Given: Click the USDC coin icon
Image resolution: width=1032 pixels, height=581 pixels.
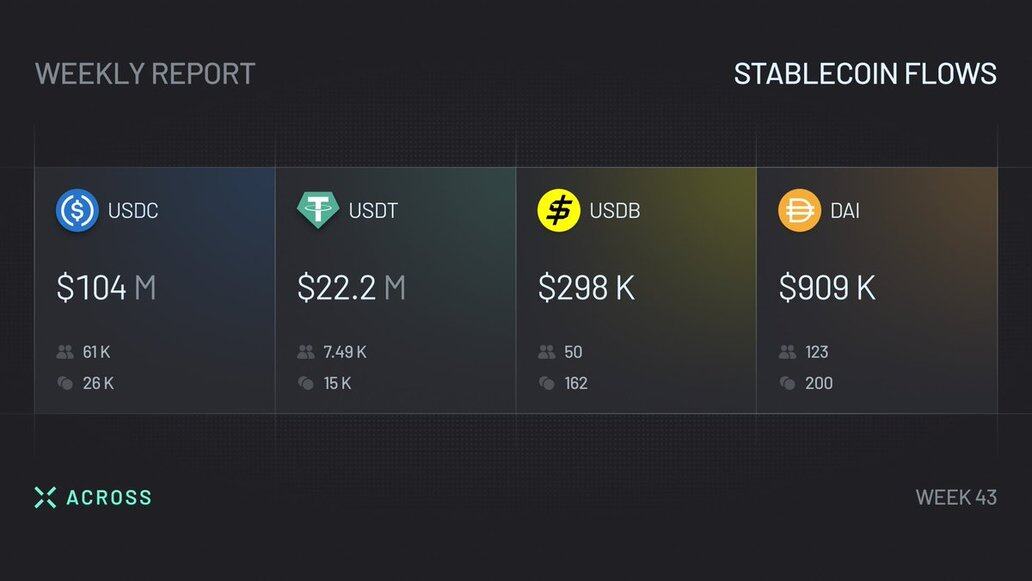Looking at the screenshot, I should tap(77, 211).
